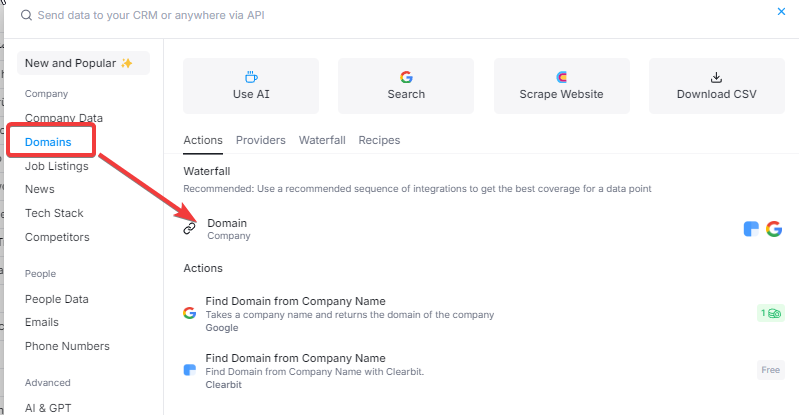Click the search magnifier icon in the top bar
The width and height of the screenshot is (799, 415).
coord(25,16)
